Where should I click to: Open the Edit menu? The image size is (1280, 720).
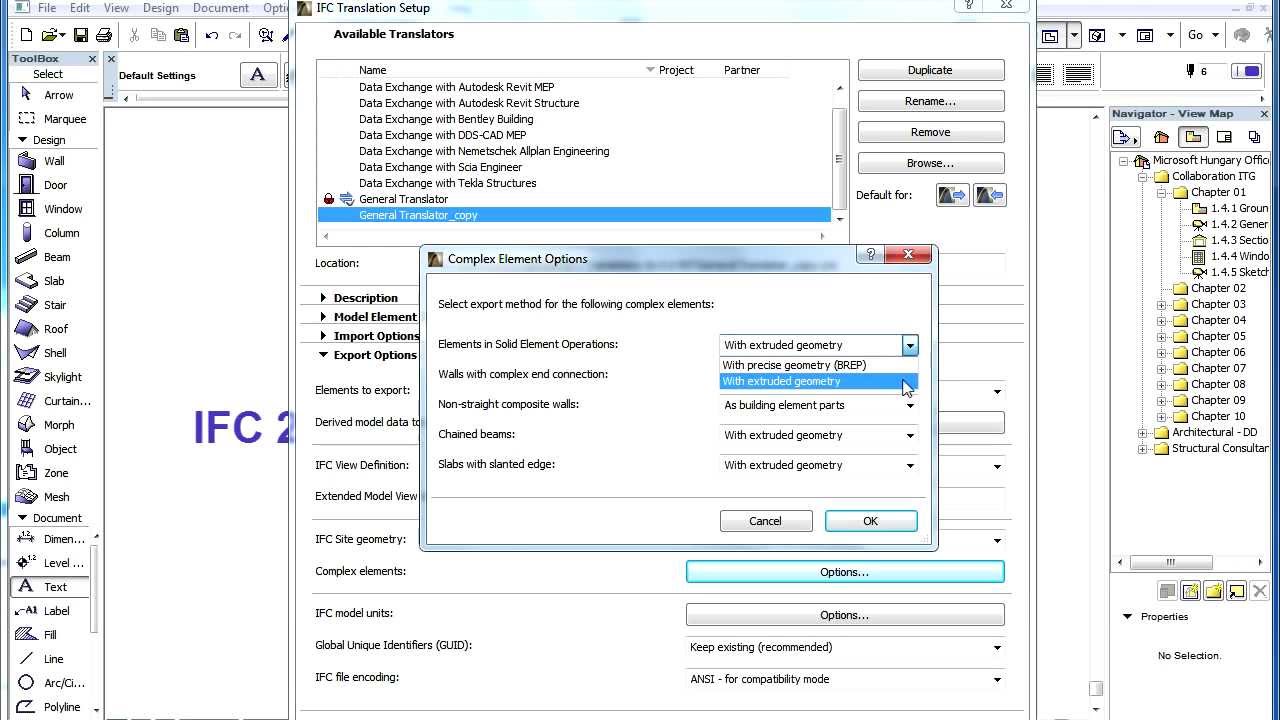point(80,8)
